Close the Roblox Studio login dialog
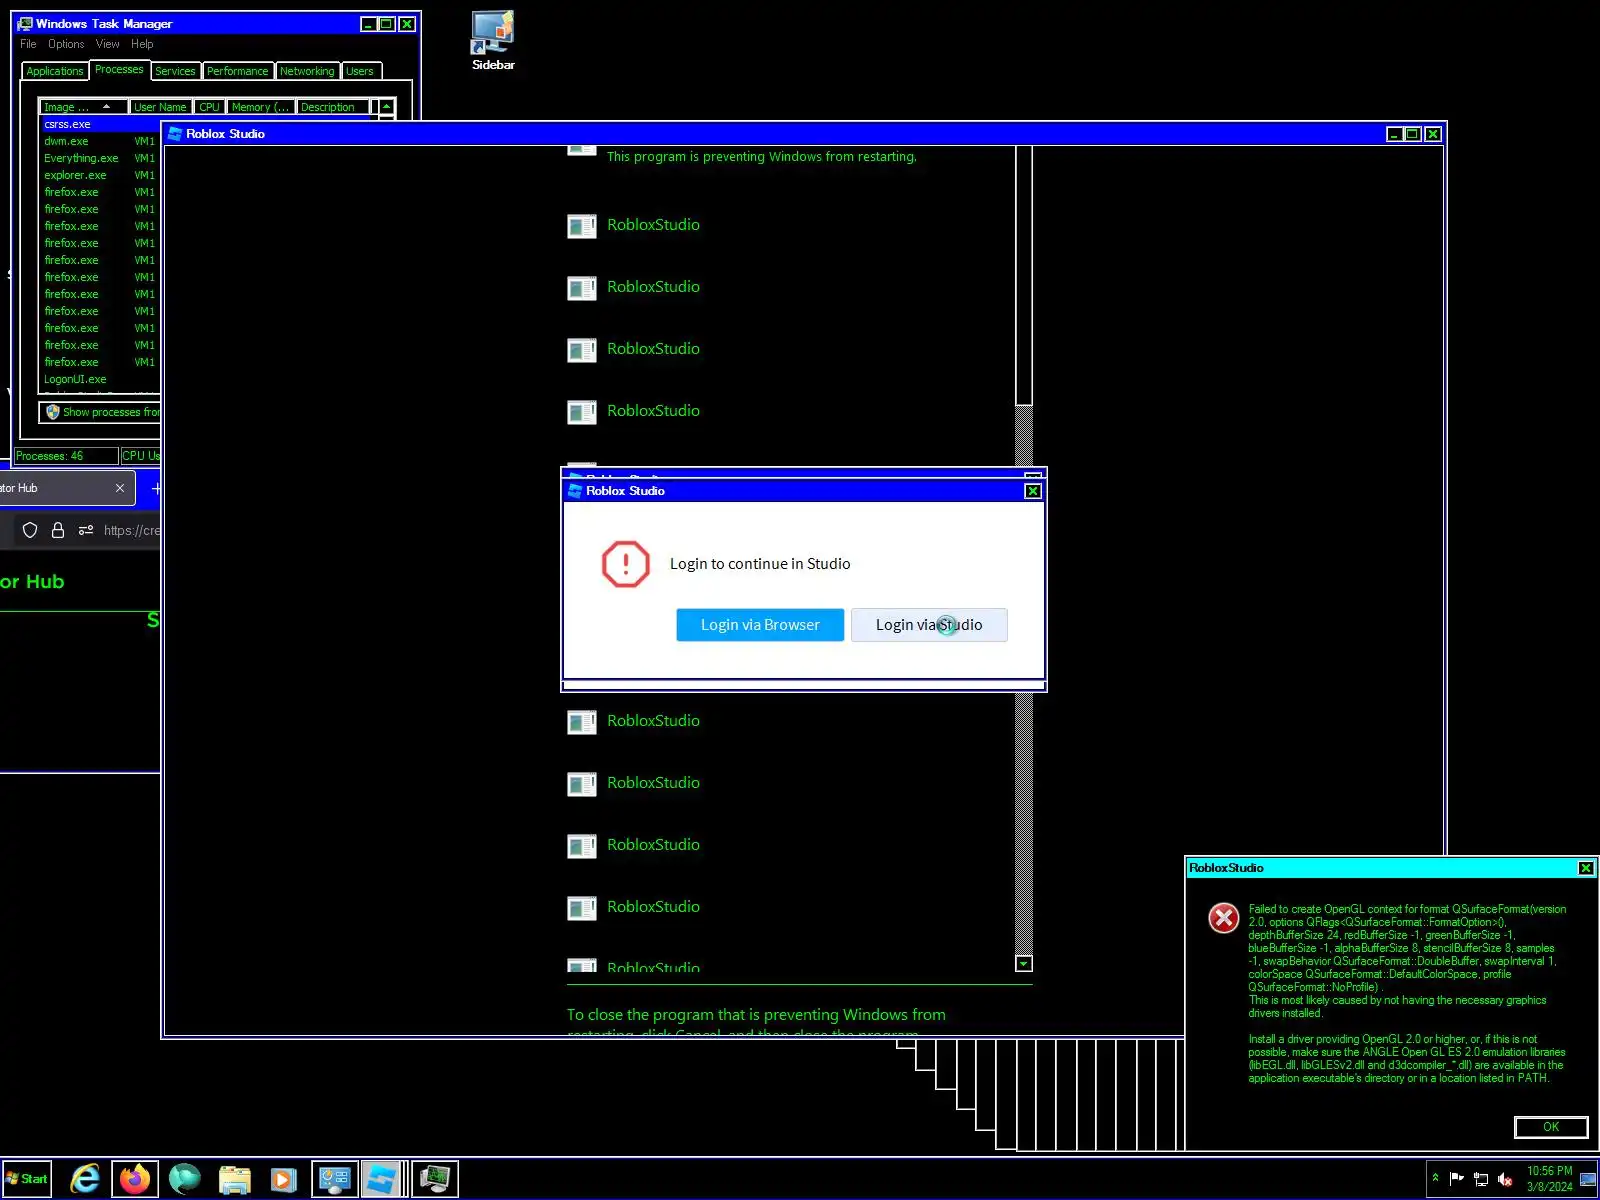The height and width of the screenshot is (1200, 1600). coord(1033,491)
